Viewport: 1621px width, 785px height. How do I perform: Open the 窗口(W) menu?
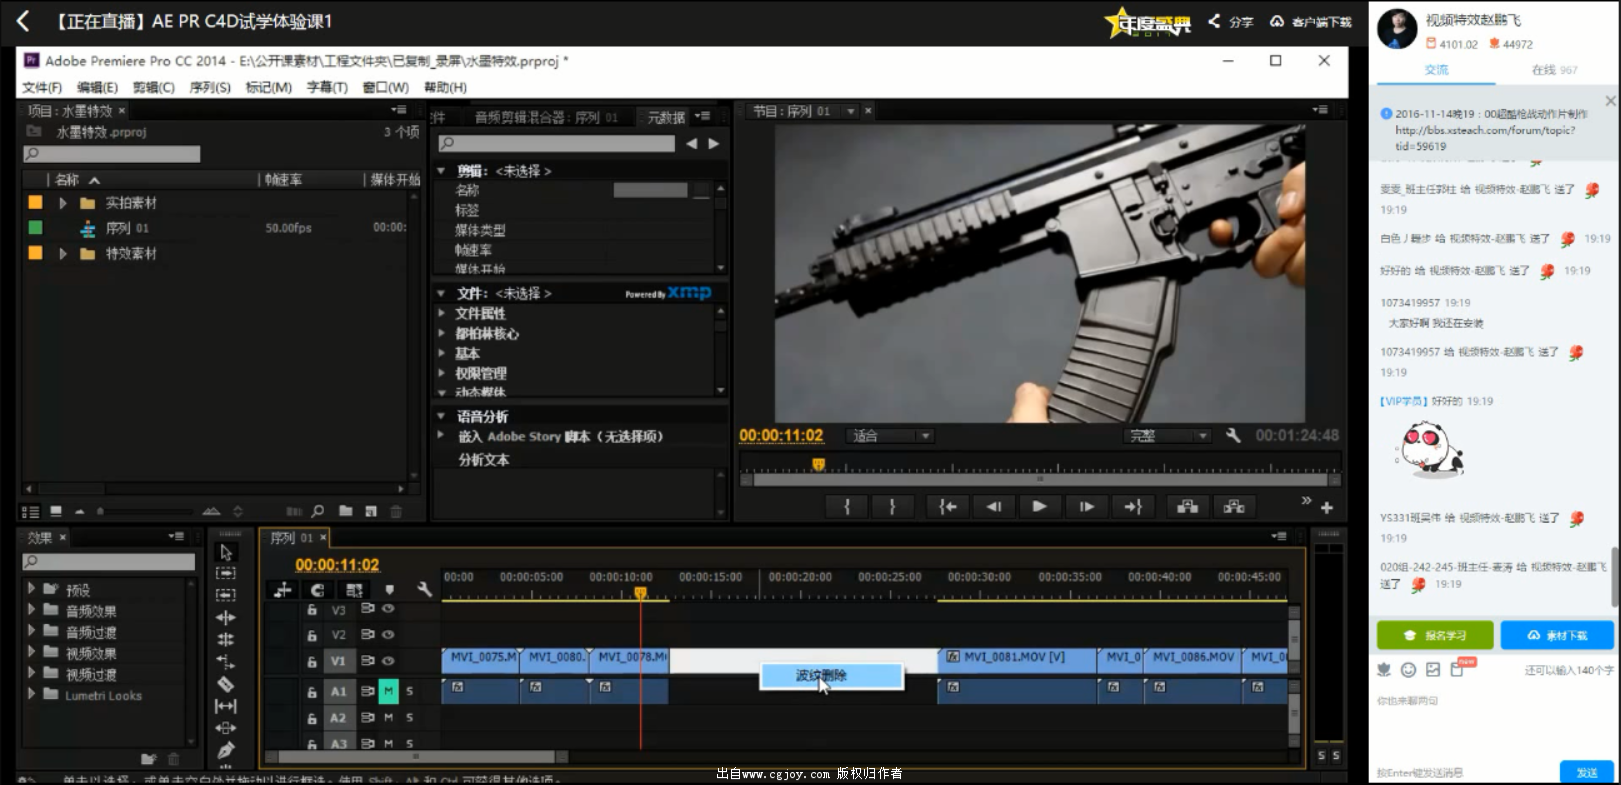point(385,87)
